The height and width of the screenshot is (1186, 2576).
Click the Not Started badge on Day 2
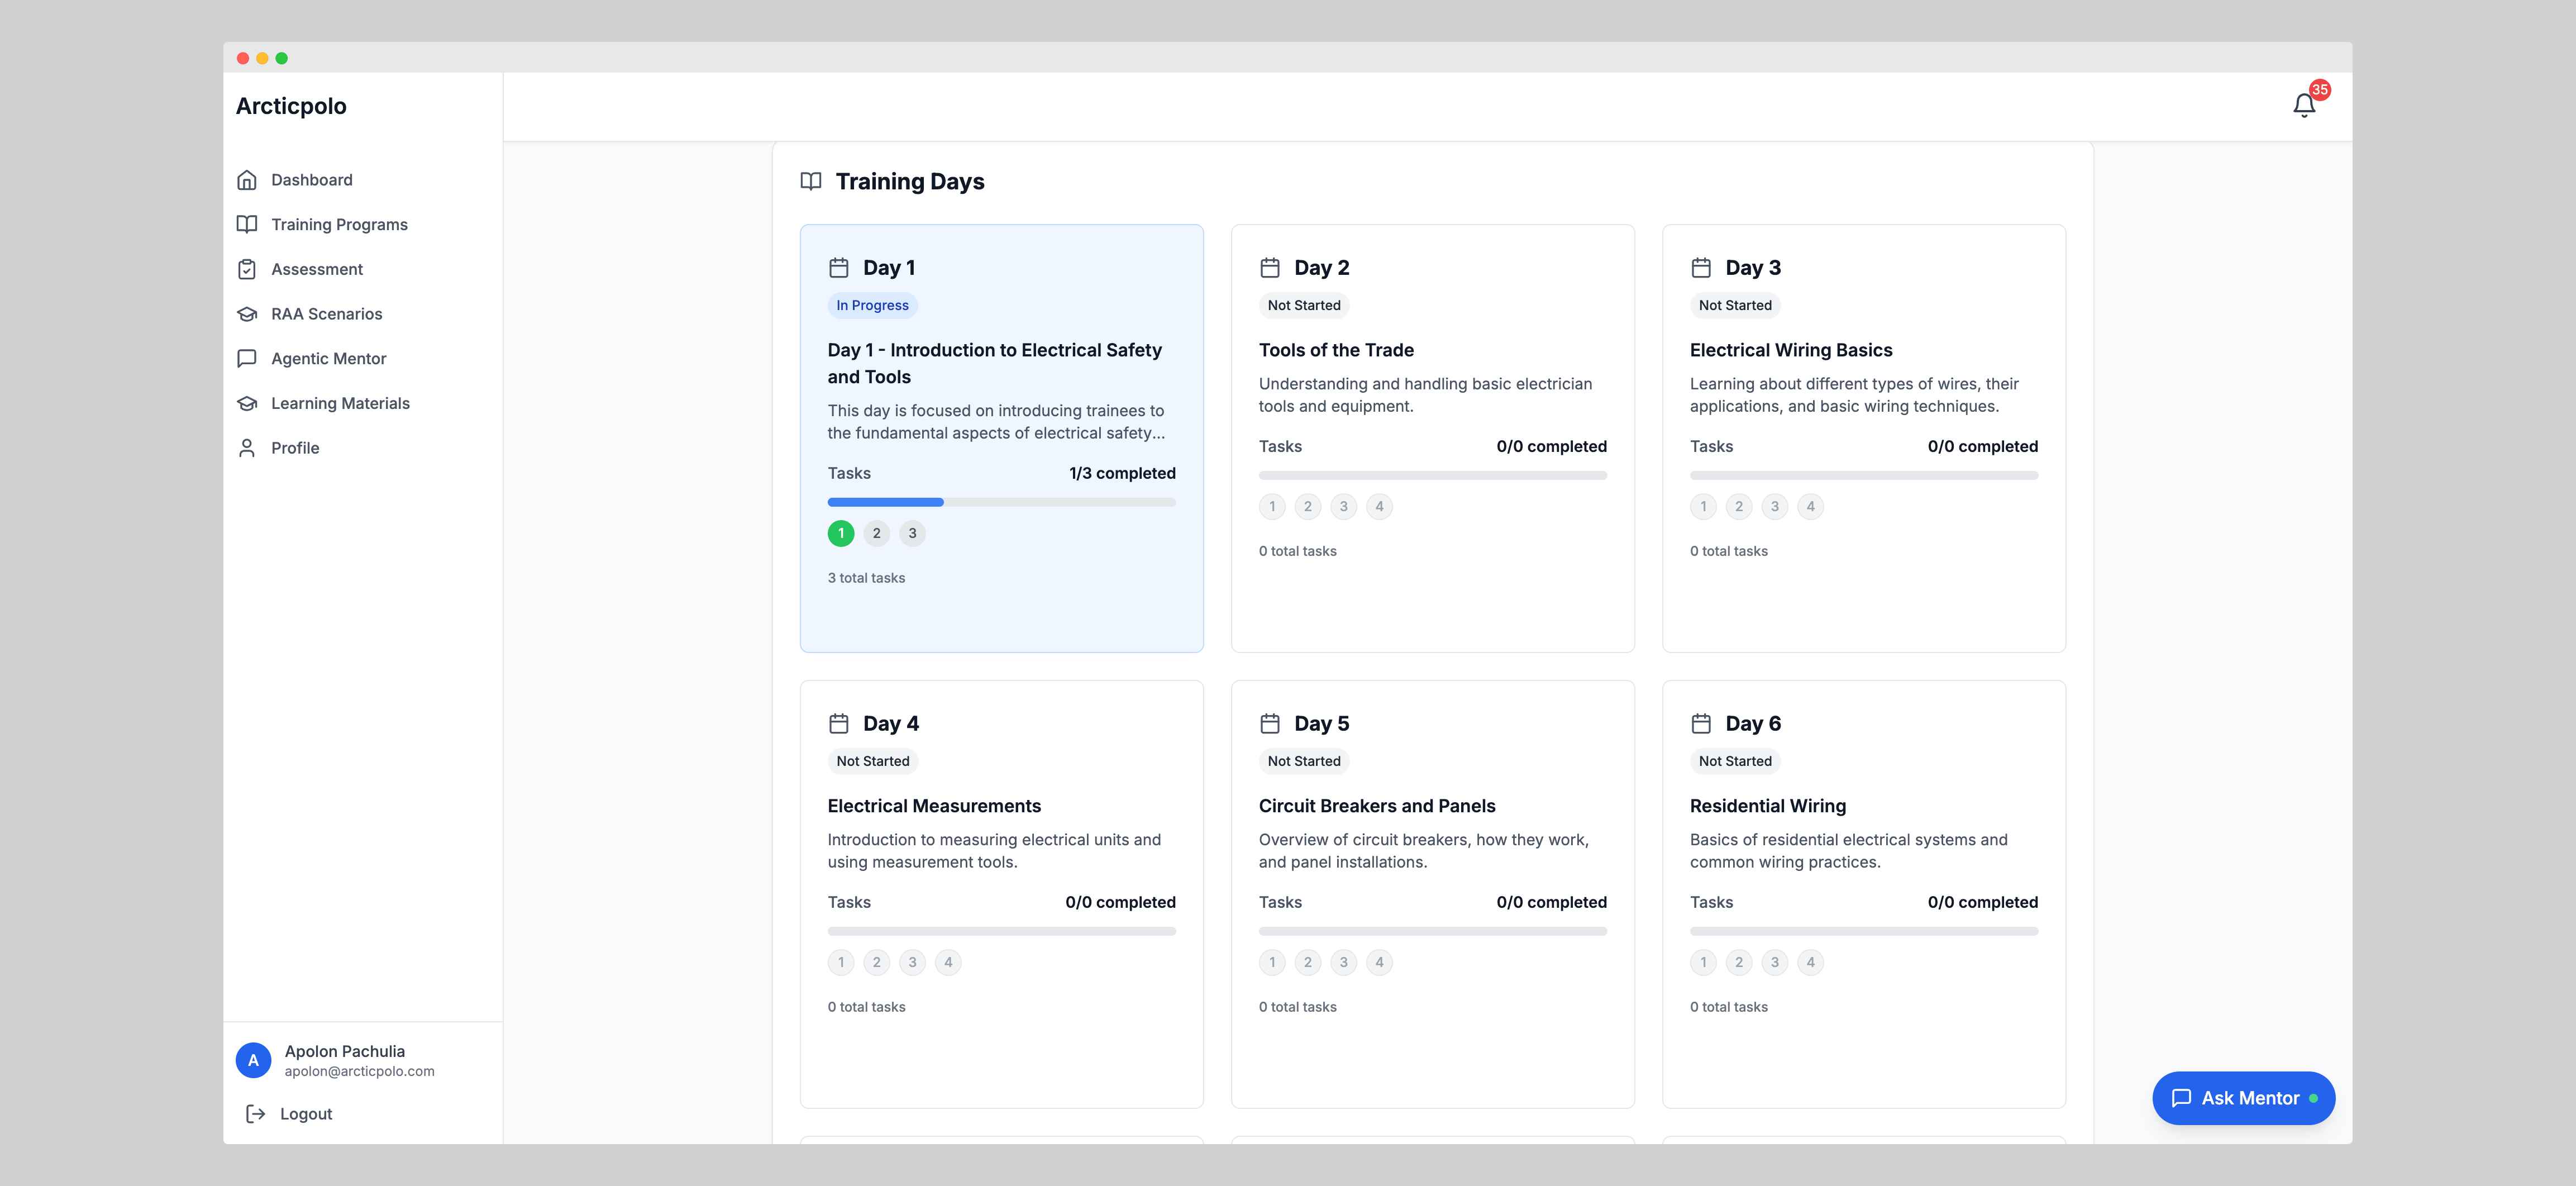coord(1304,305)
